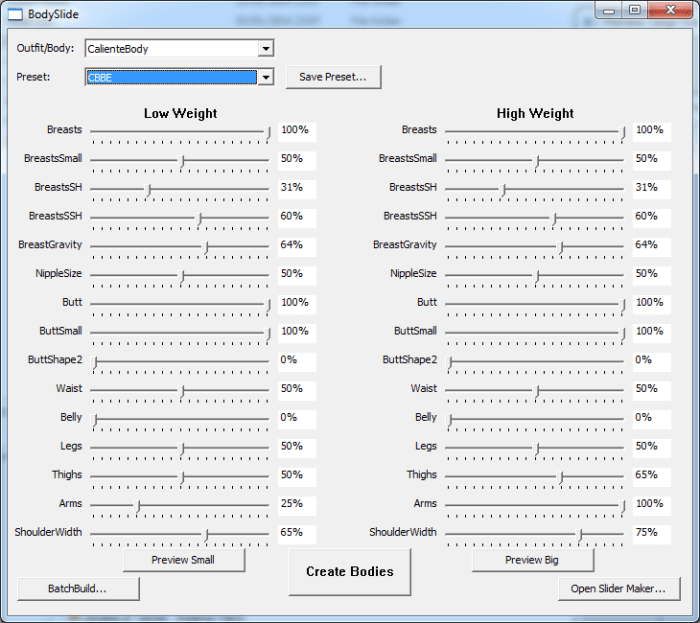
Task: Click the Low Weight Legs slider thumb
Action: [x=181, y=449]
